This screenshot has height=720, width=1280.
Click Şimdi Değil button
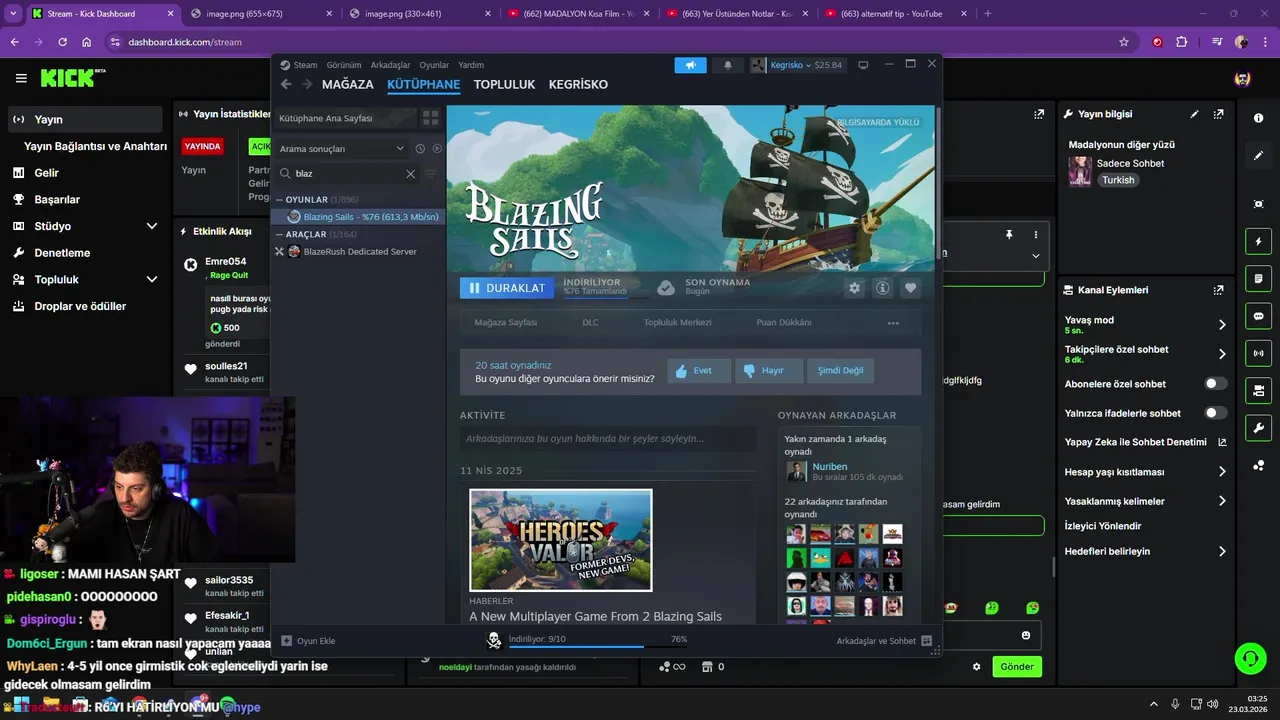[840, 370]
